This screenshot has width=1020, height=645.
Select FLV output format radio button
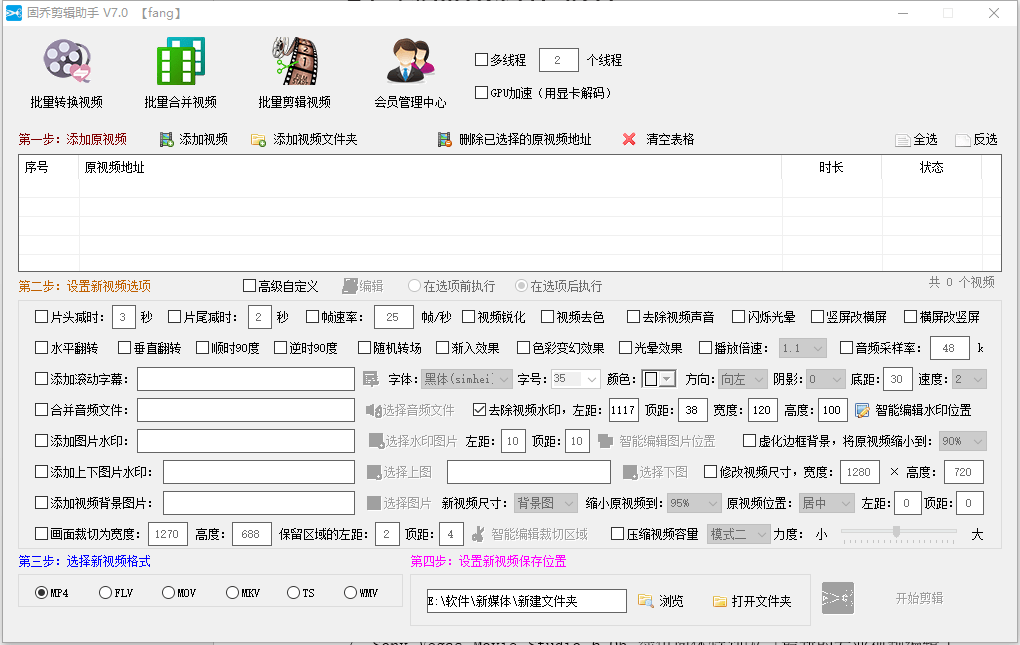[x=106, y=593]
